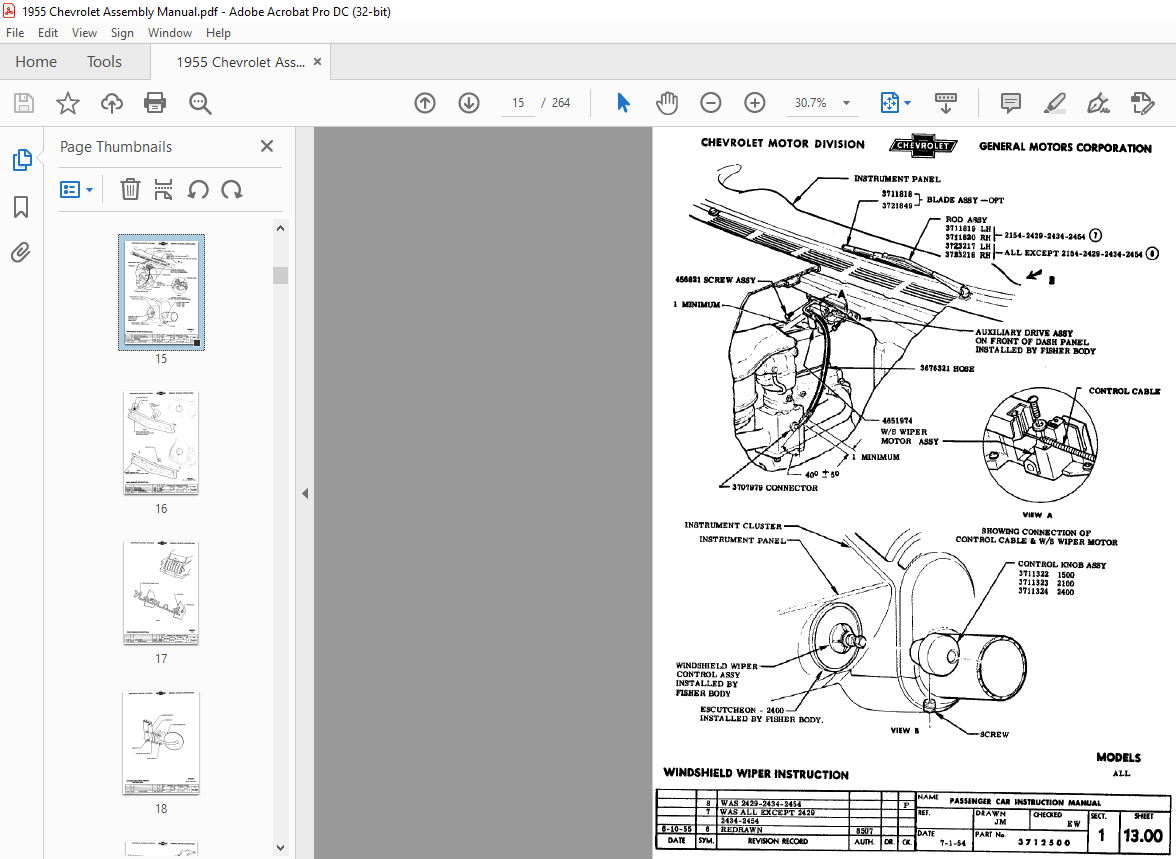The width and height of the screenshot is (1176, 859).
Task: Select the Highlight text tool
Action: pyautogui.click(x=1054, y=103)
